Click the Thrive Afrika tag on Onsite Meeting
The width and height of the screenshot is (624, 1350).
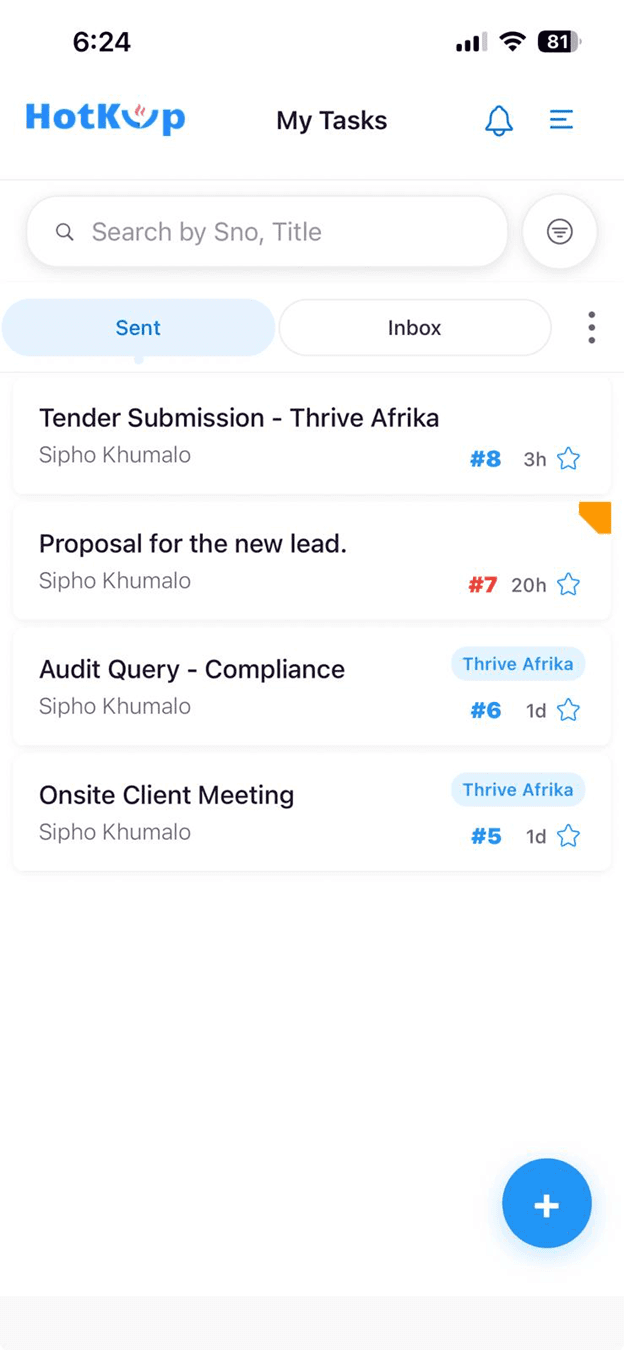(x=518, y=790)
